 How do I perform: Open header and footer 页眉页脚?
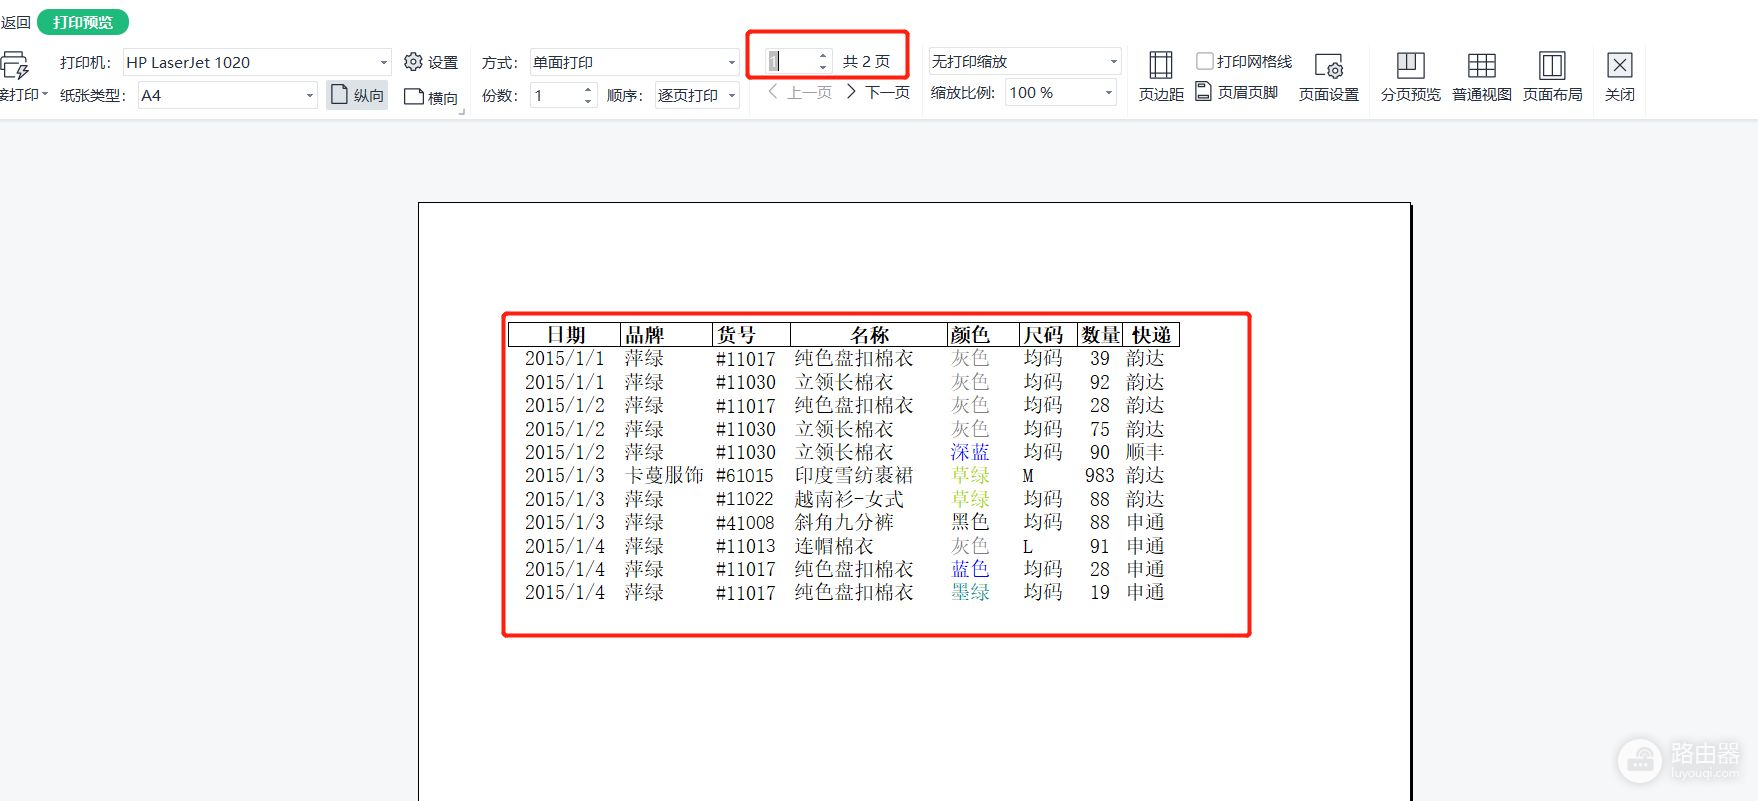[1237, 92]
